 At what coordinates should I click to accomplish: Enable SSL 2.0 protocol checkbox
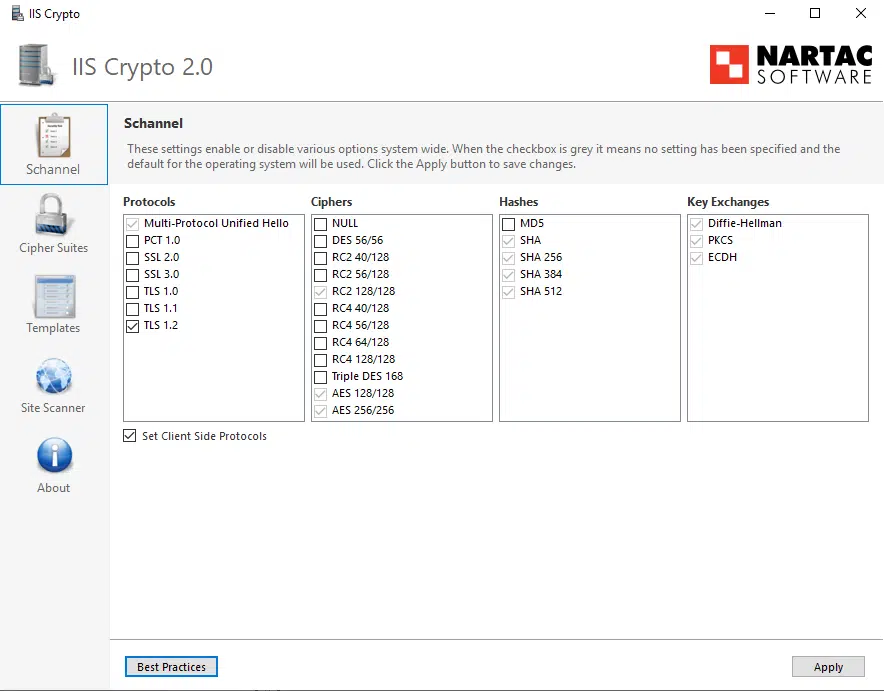click(x=132, y=258)
